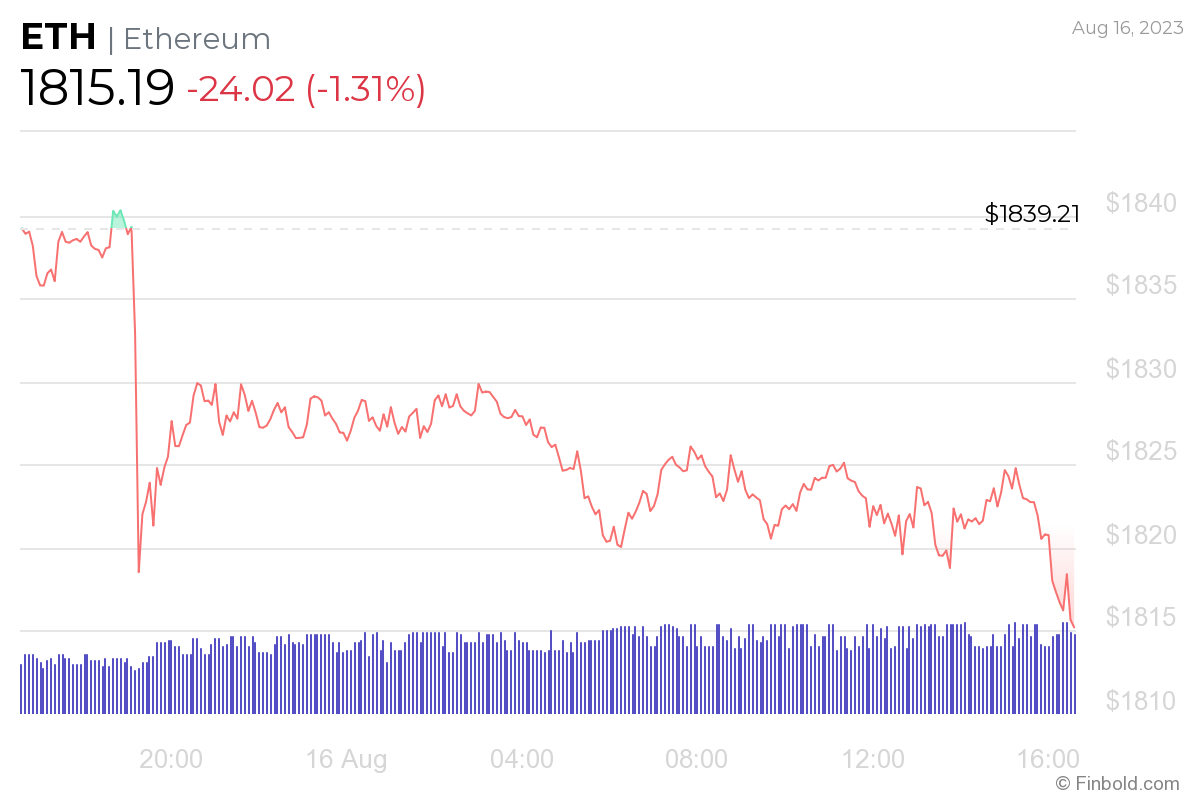Click the $1810 price axis label
Image resolution: width=1200 pixels, height=800 pixels.
pos(1140,700)
